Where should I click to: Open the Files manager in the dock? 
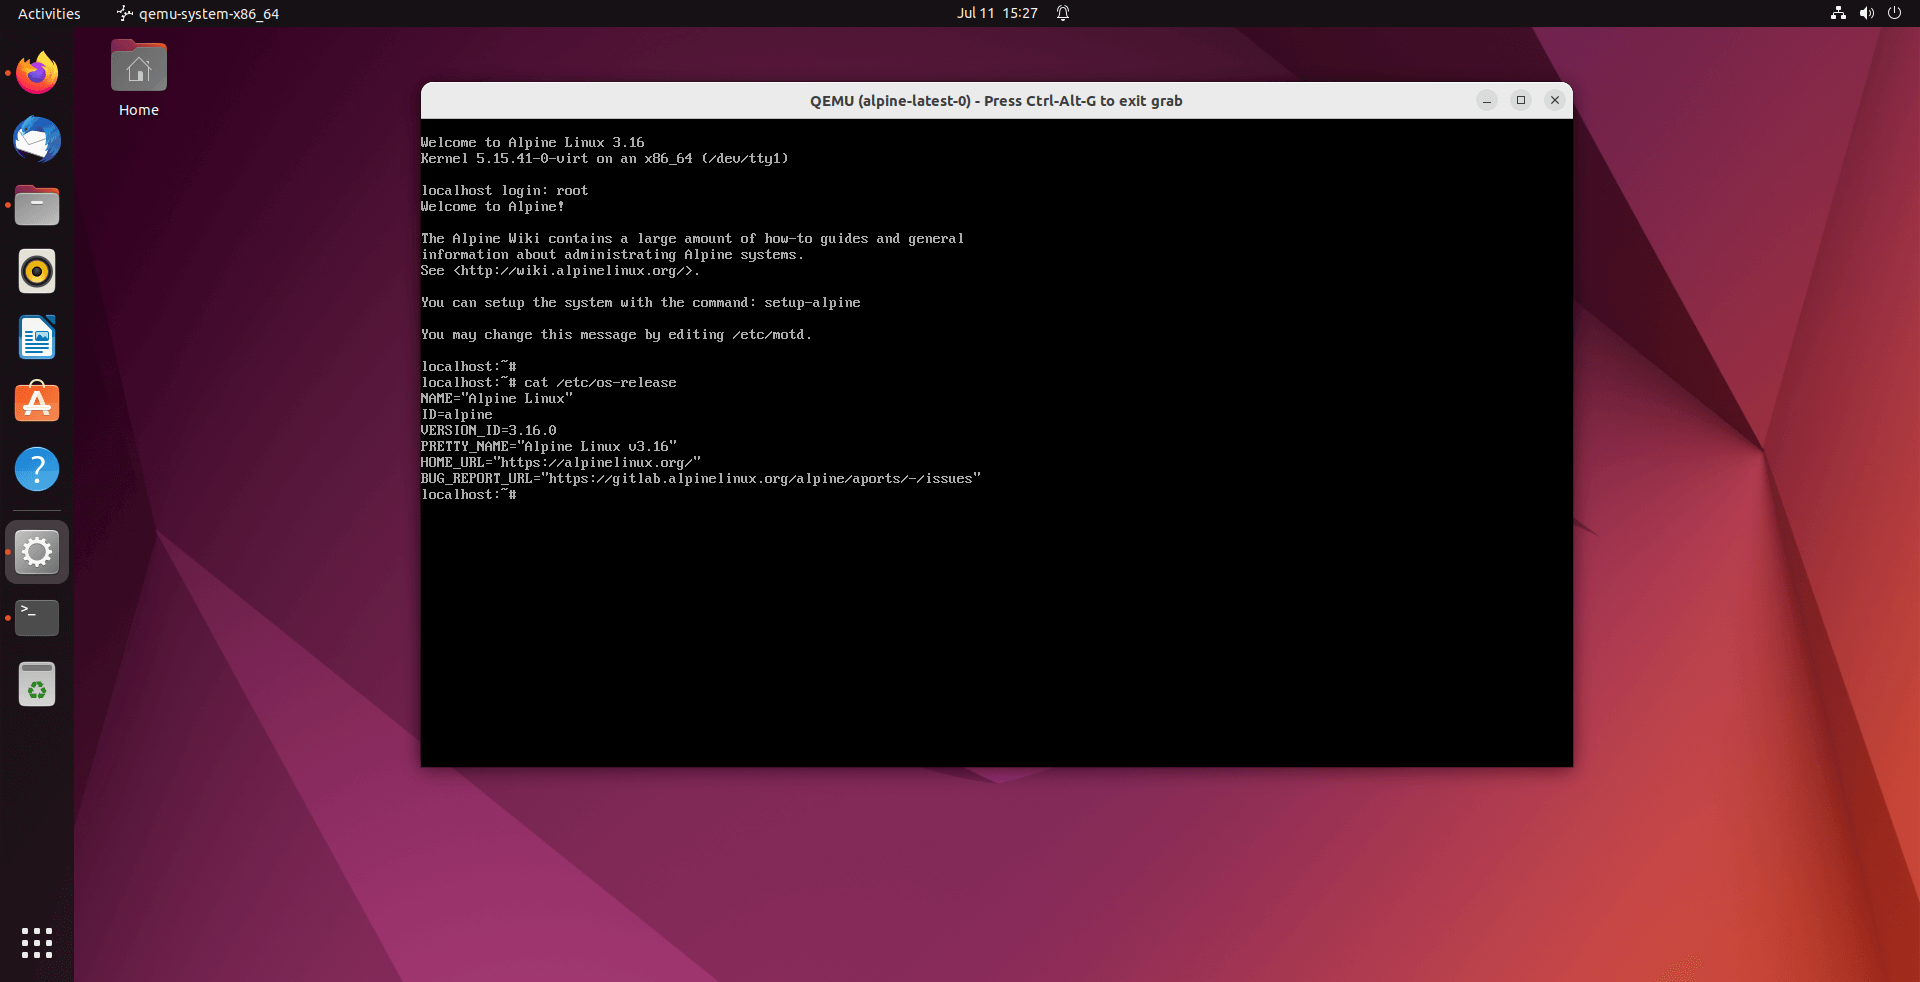point(37,205)
